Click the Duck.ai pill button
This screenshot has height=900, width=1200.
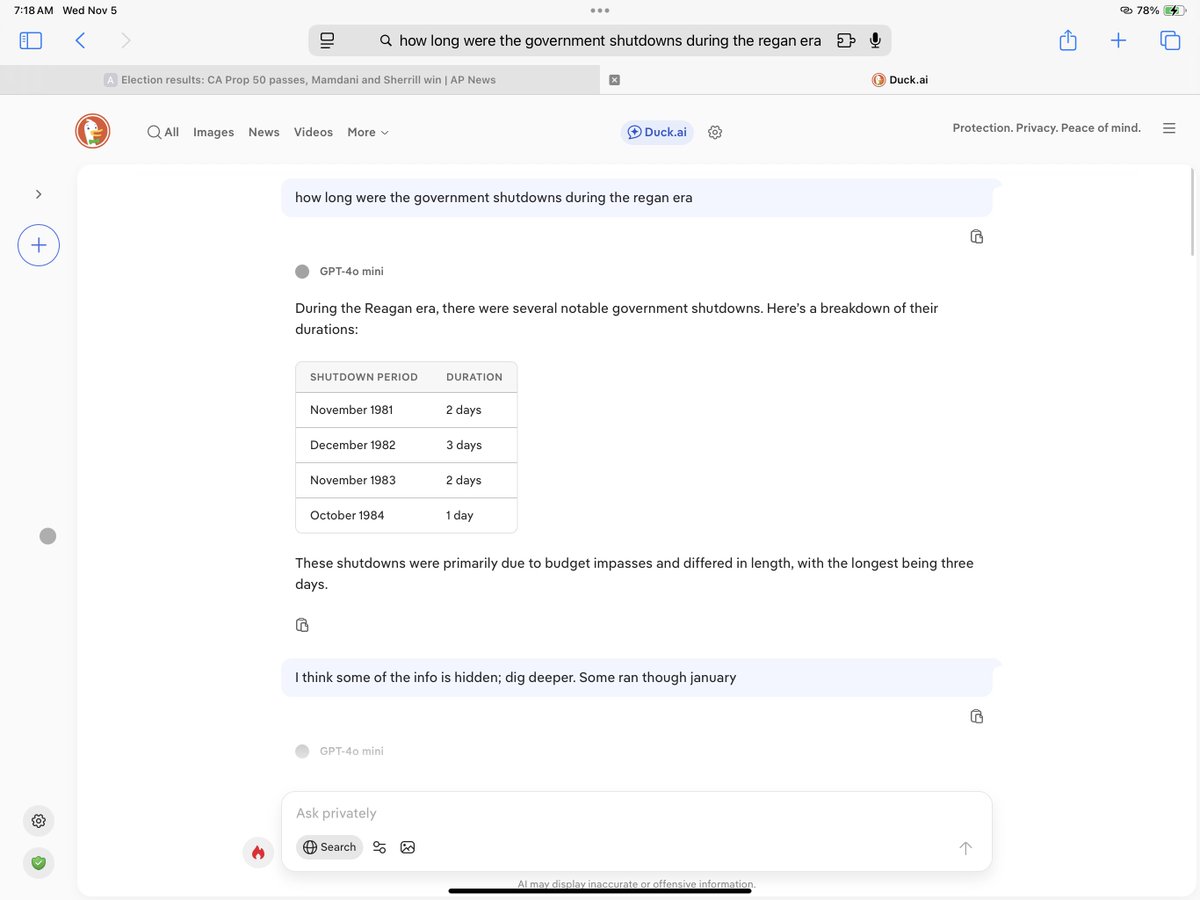[x=657, y=132]
